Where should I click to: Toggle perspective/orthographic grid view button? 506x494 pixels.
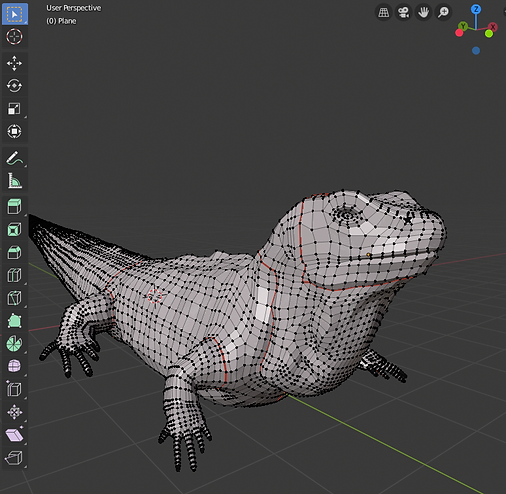[x=384, y=13]
